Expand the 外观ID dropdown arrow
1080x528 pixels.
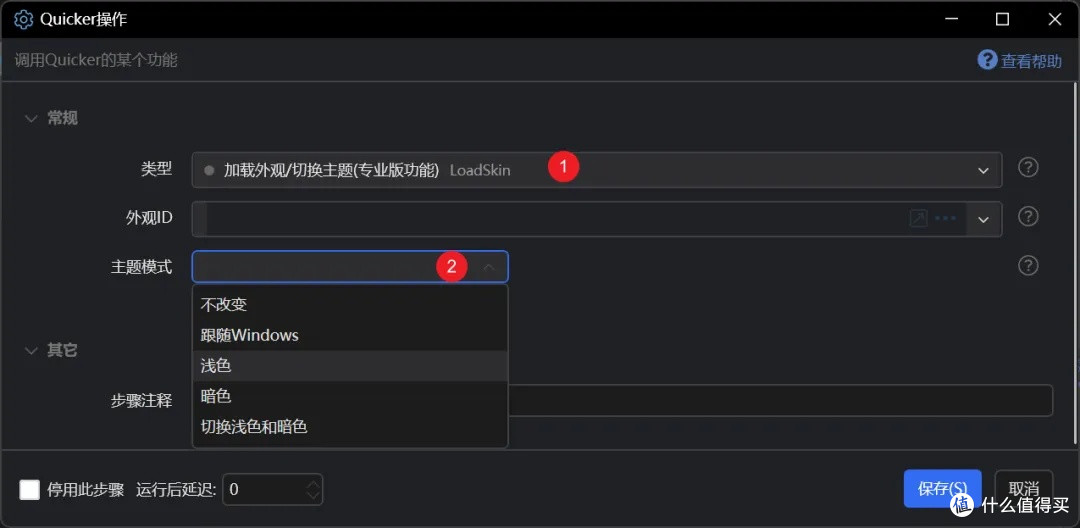(x=984, y=220)
